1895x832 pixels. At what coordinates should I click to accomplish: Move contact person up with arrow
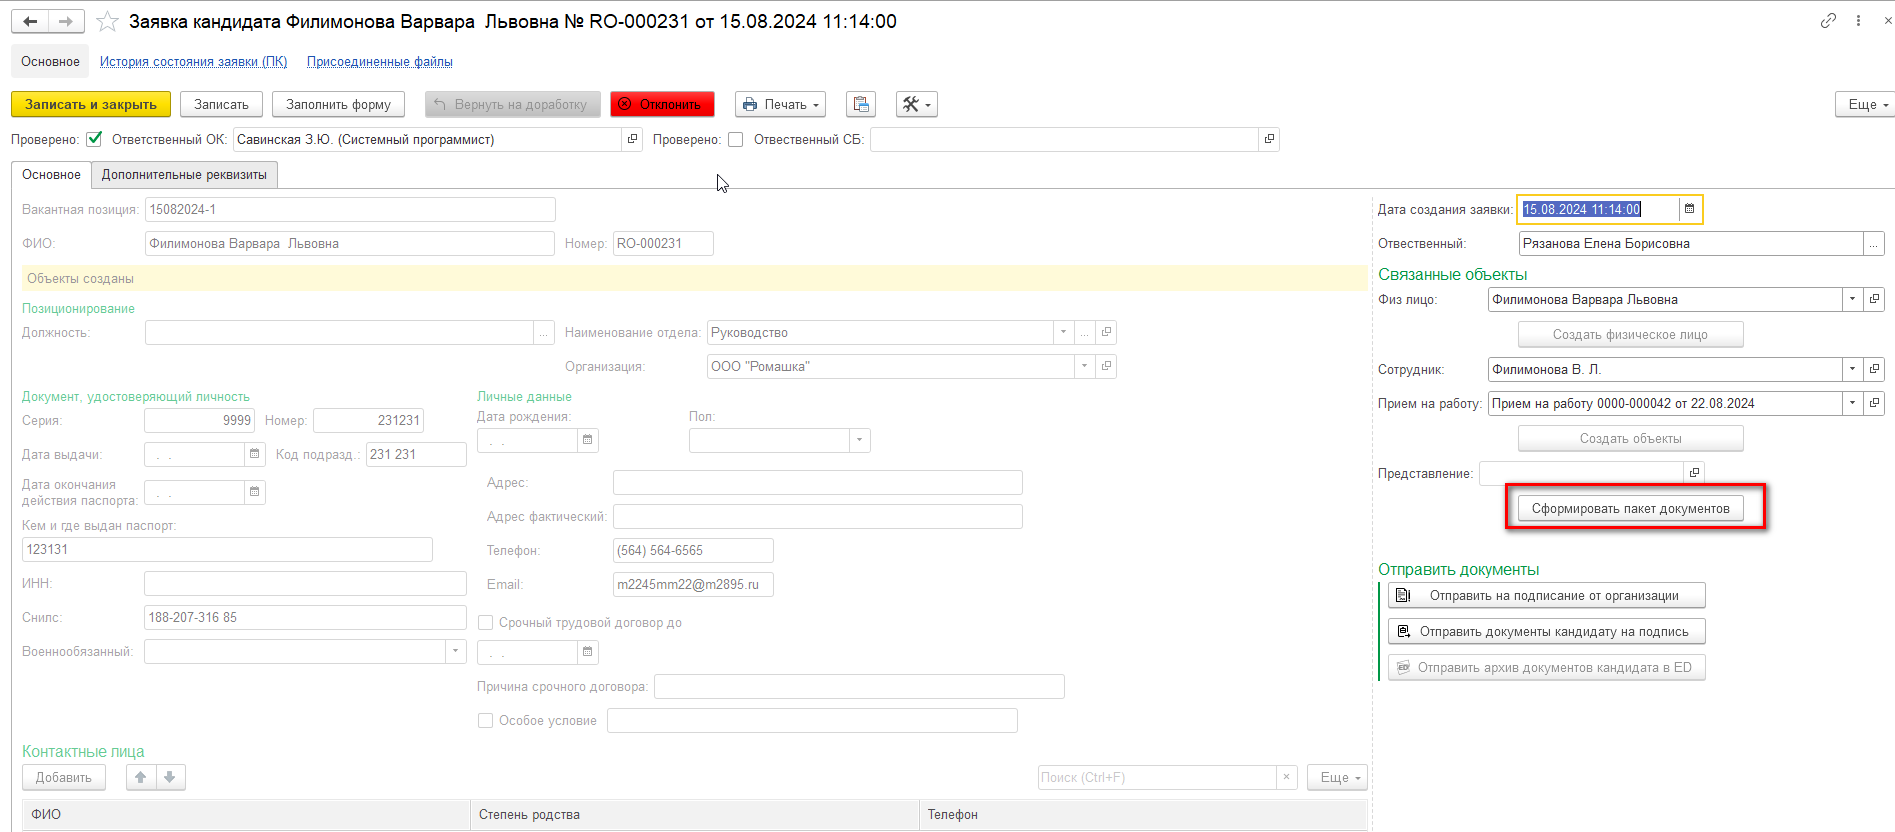(141, 777)
